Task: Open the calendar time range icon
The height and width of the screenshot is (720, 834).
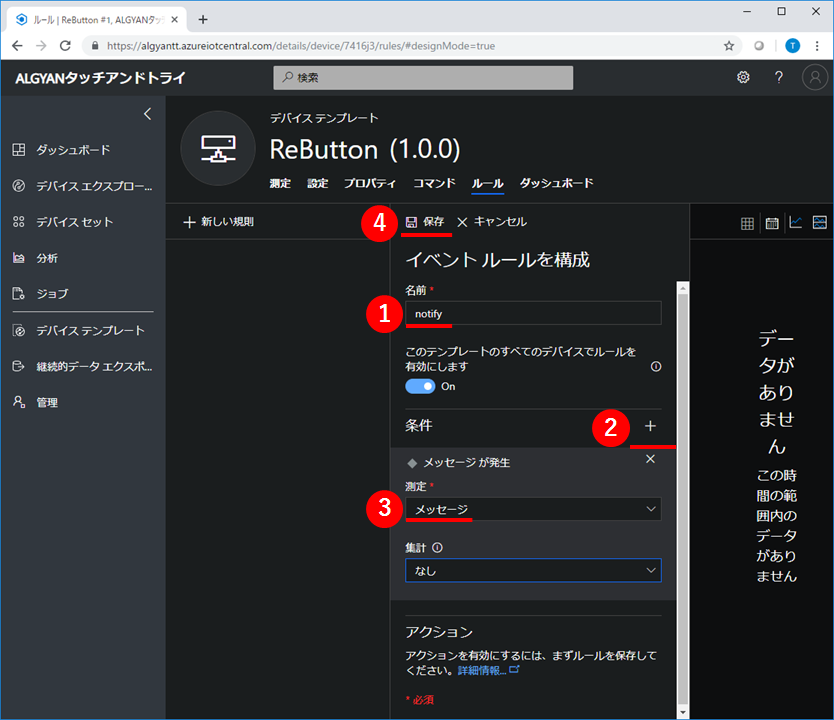Action: (x=772, y=223)
